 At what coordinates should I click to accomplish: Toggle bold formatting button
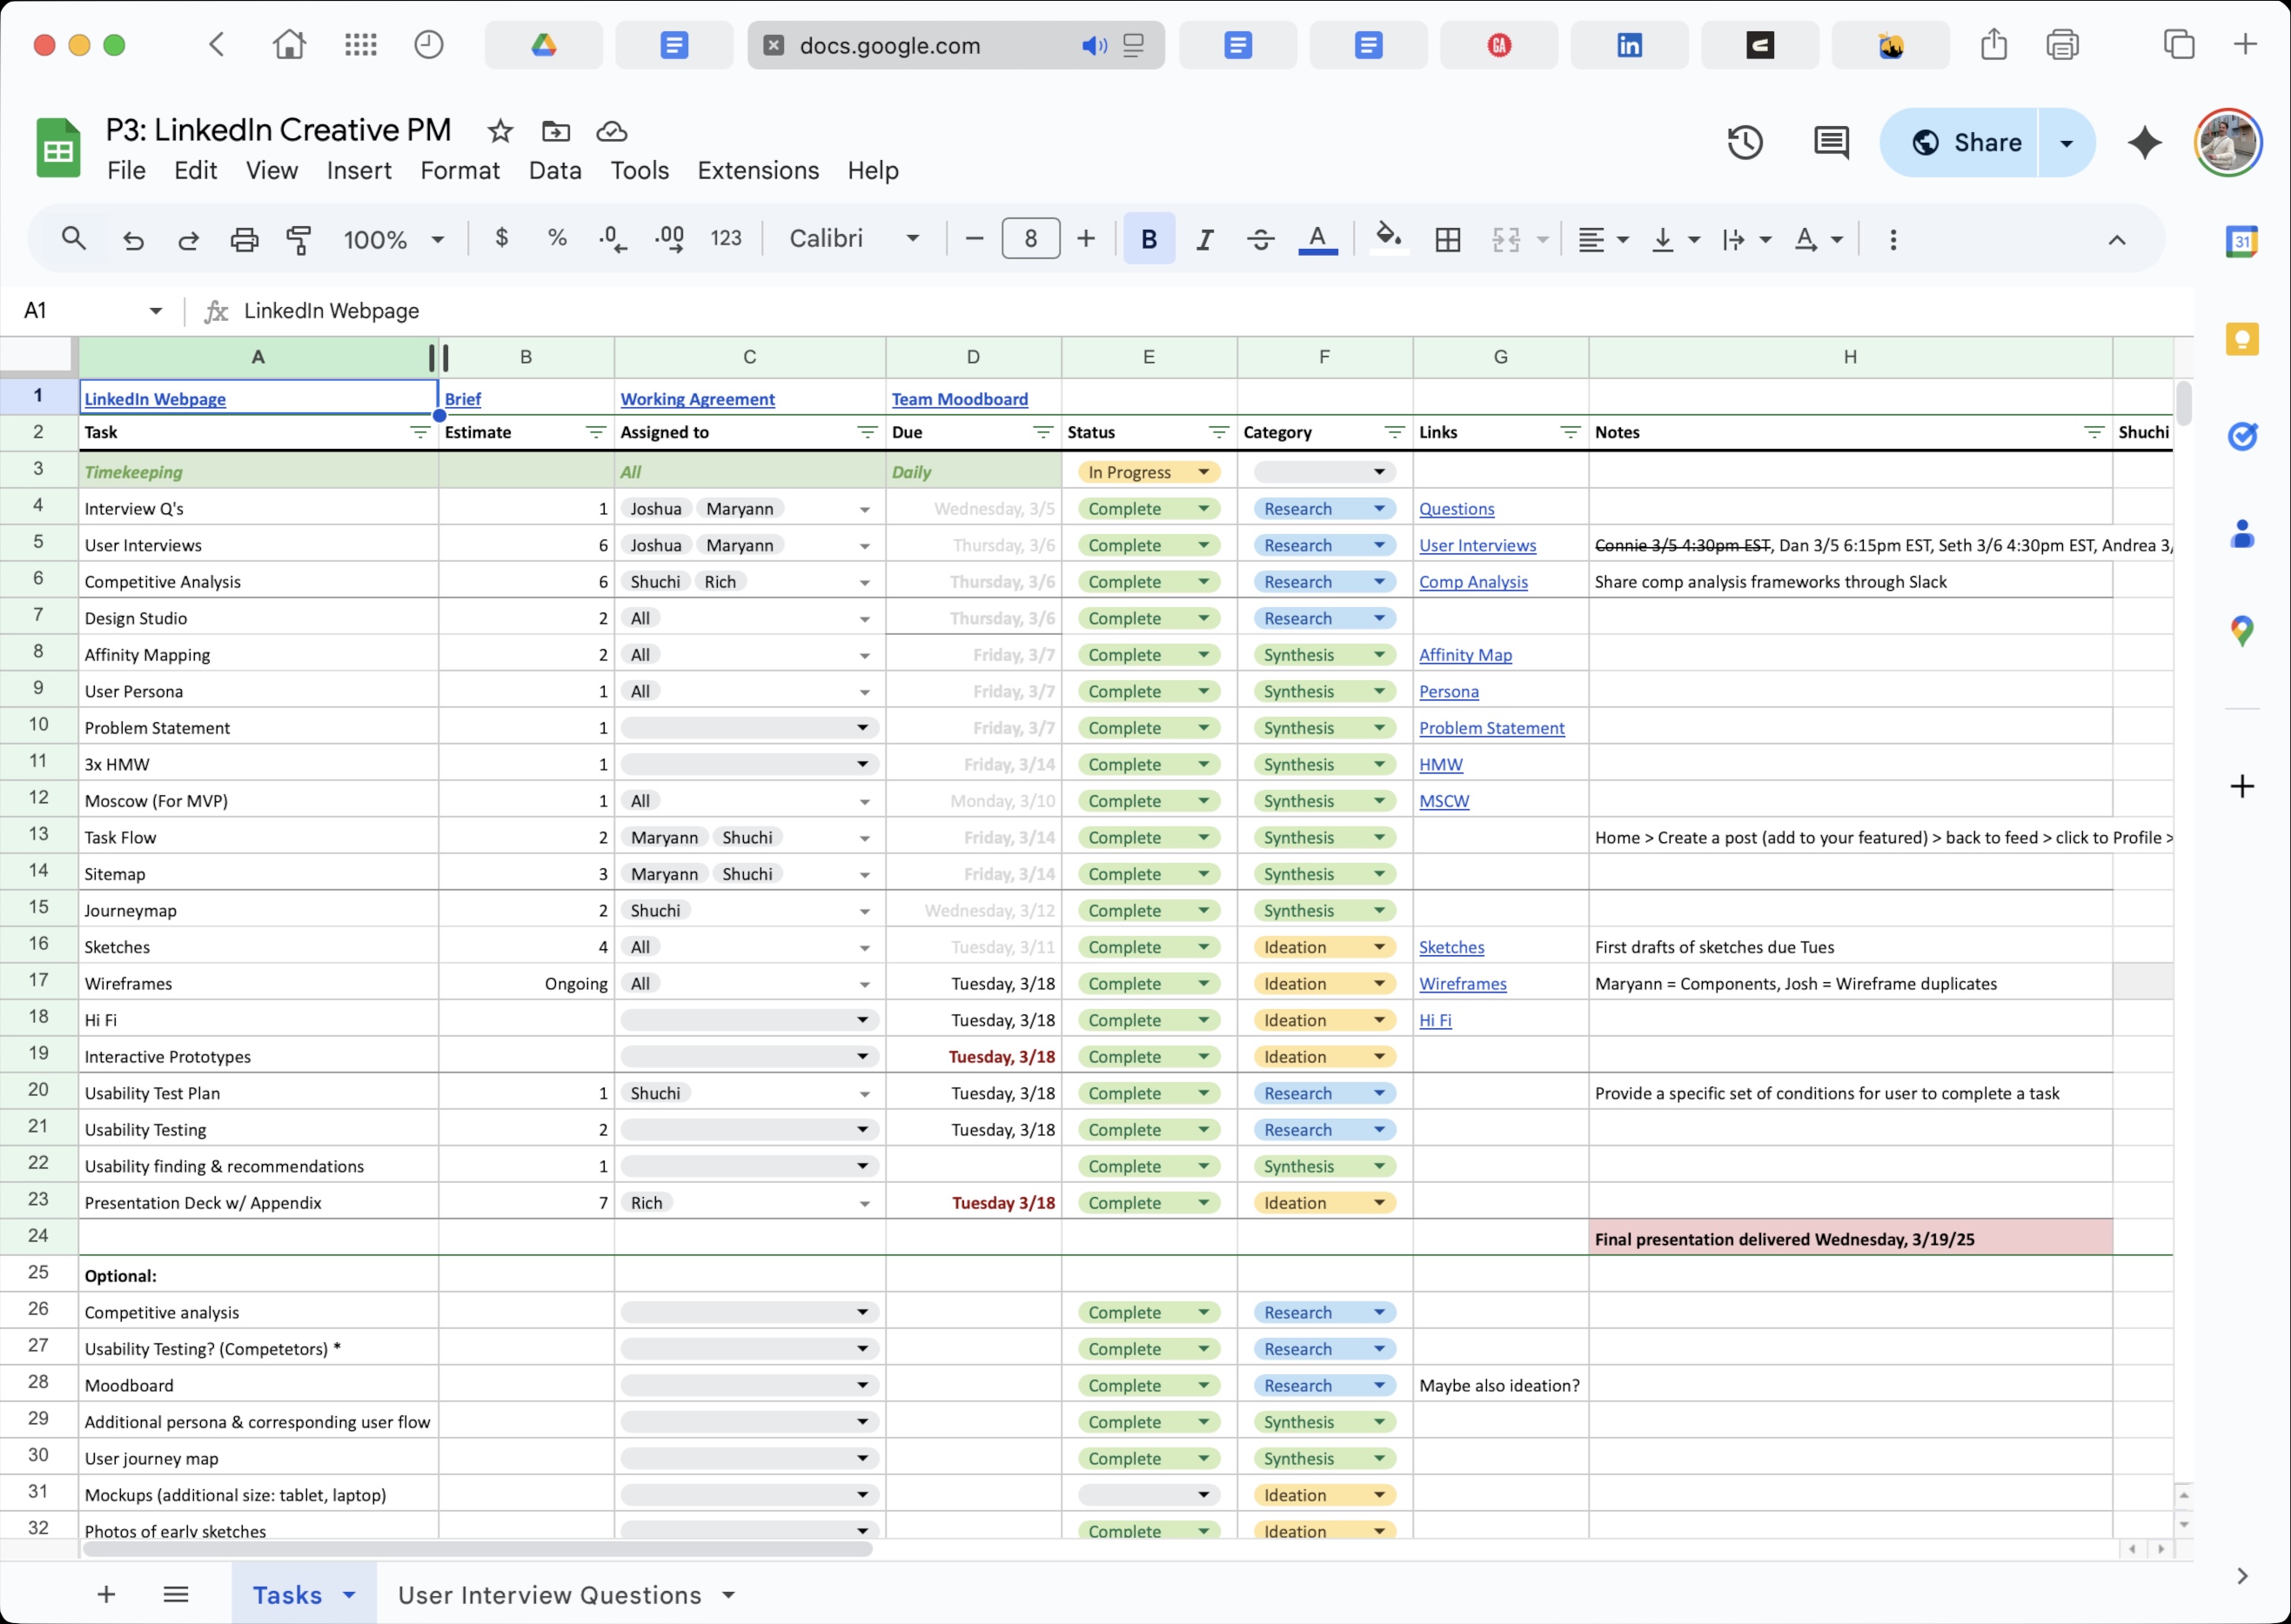(1149, 239)
